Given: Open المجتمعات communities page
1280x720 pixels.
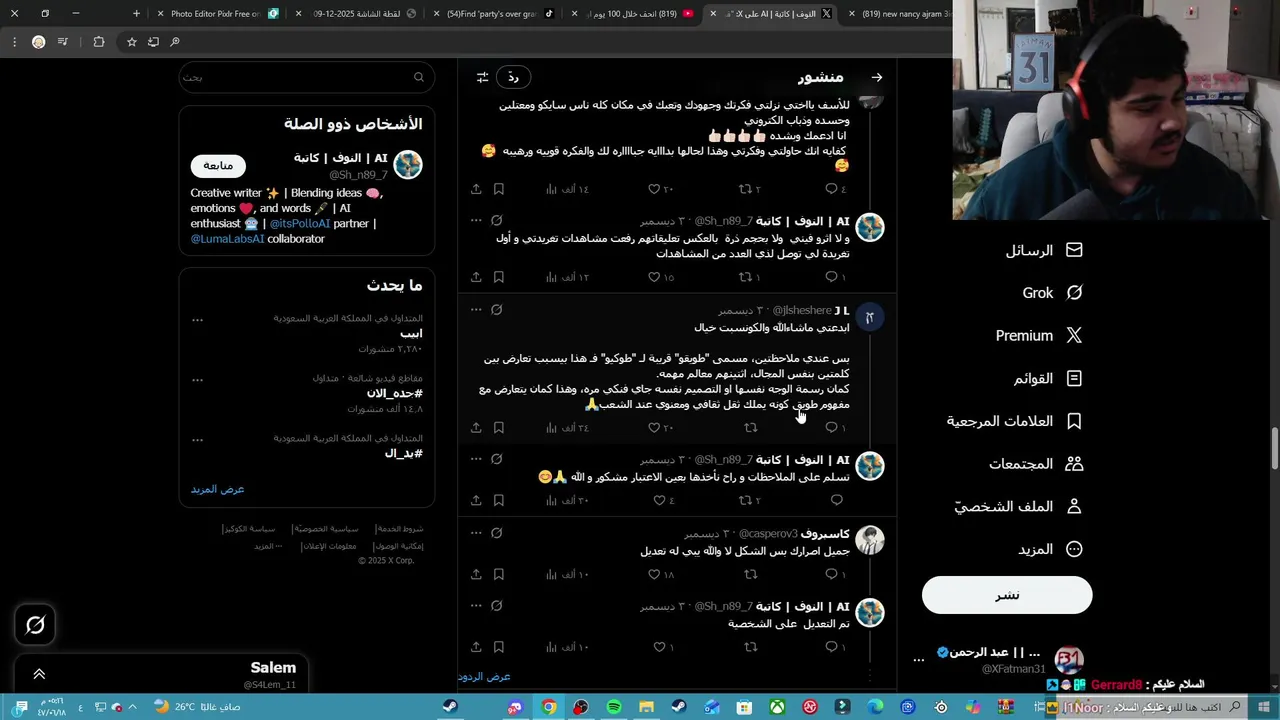Looking at the screenshot, I should [1036, 464].
